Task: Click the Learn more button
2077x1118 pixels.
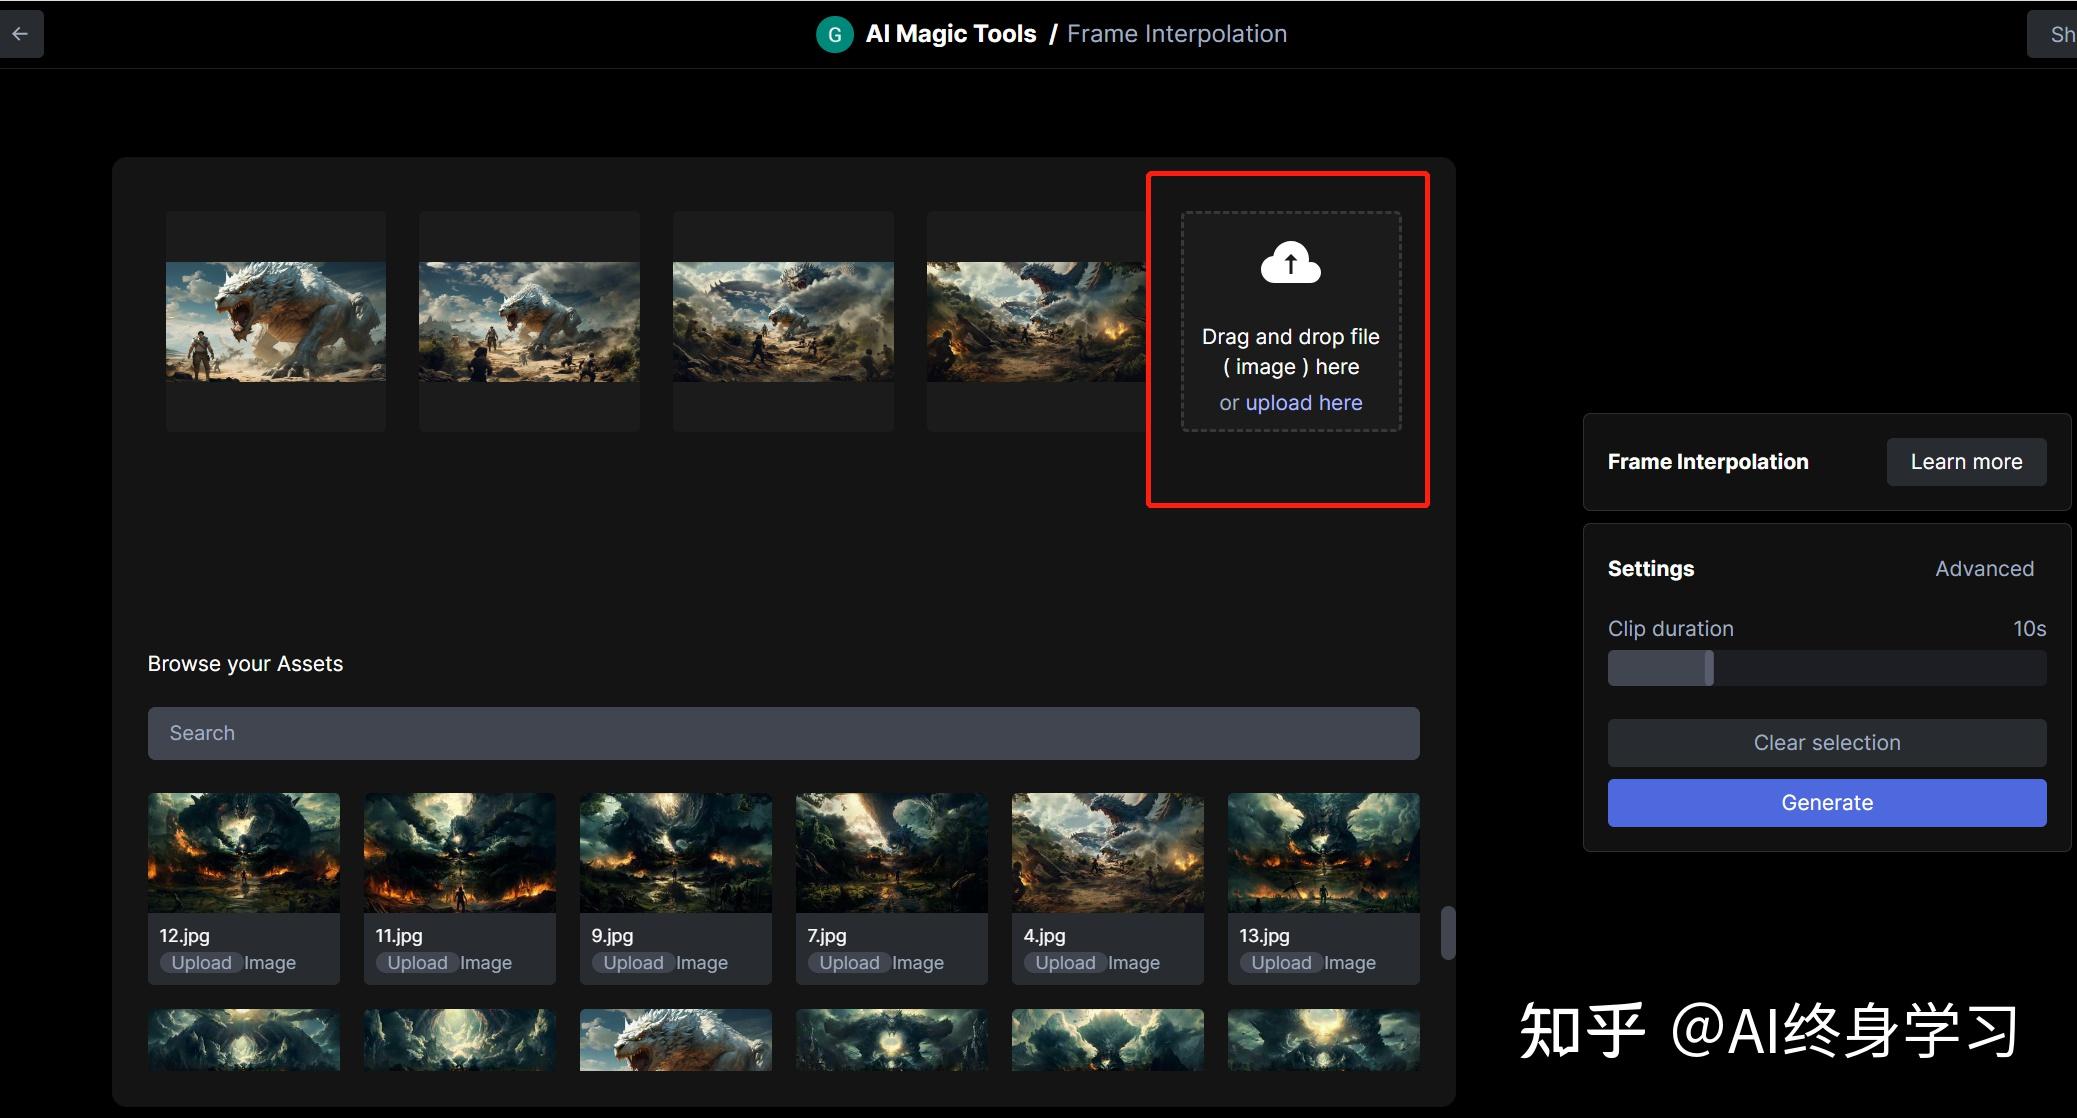Action: tap(1965, 462)
